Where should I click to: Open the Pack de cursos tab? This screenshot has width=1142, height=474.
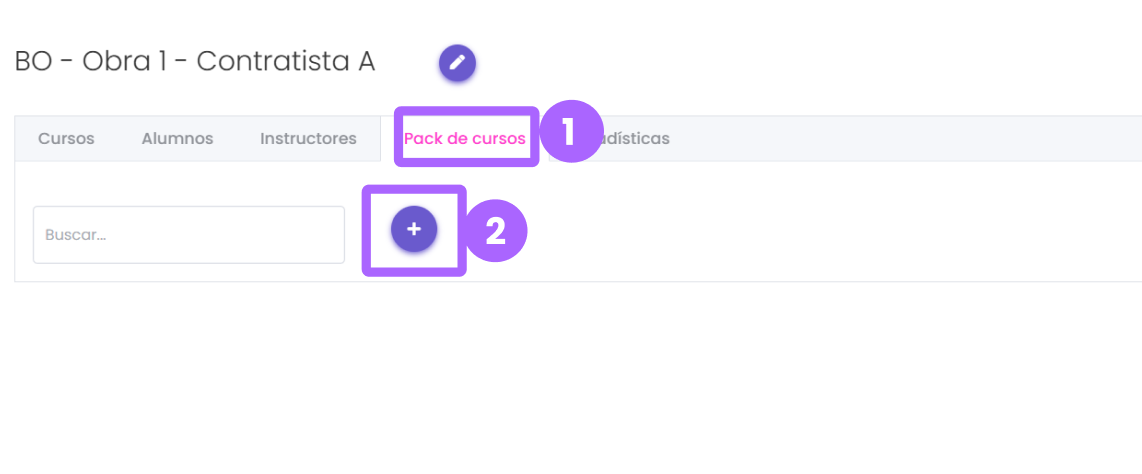pyautogui.click(x=465, y=138)
